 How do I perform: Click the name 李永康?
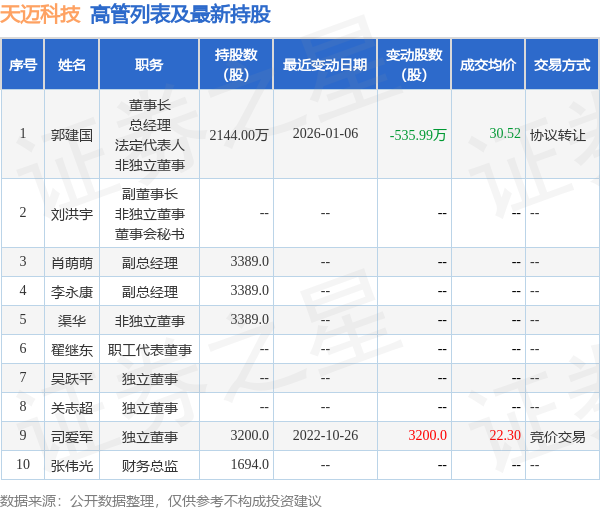(72, 292)
